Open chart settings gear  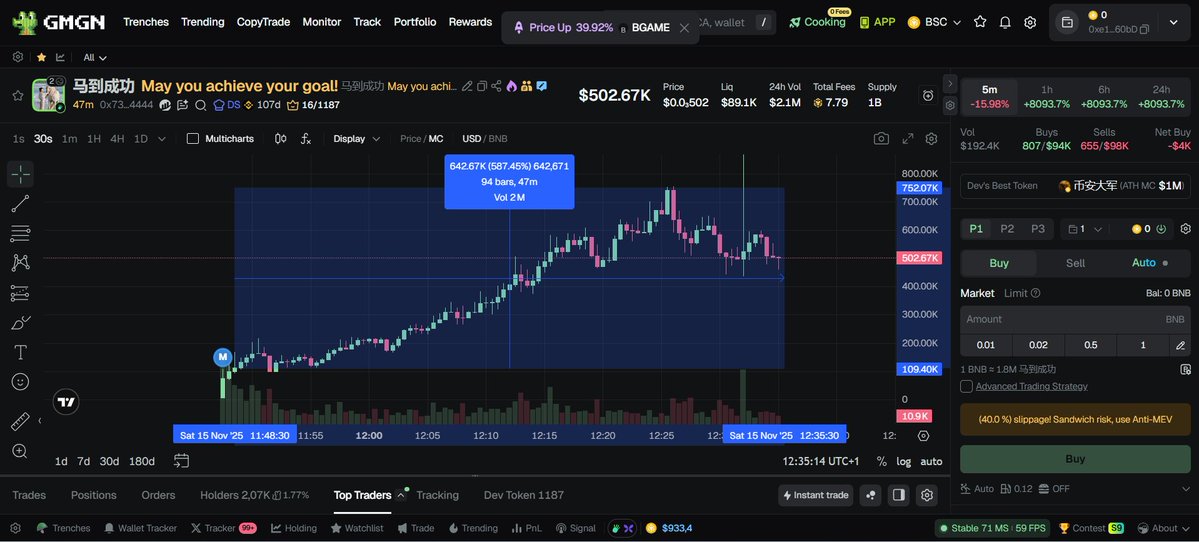coord(931,138)
